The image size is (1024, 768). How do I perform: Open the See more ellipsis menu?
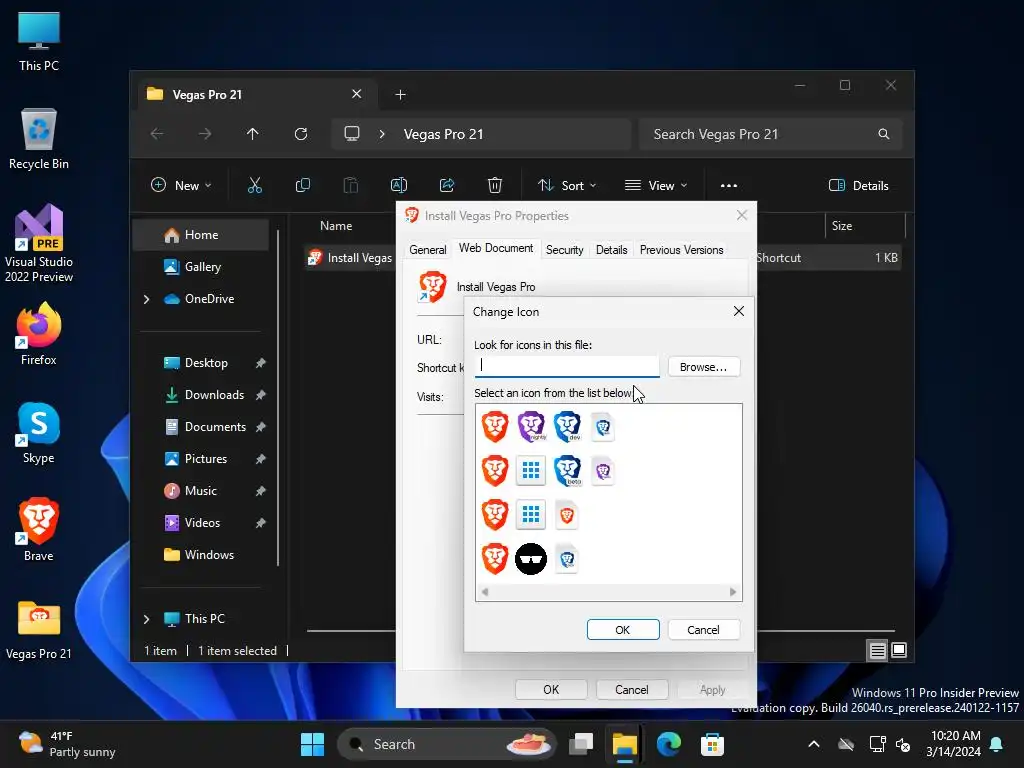pos(729,185)
